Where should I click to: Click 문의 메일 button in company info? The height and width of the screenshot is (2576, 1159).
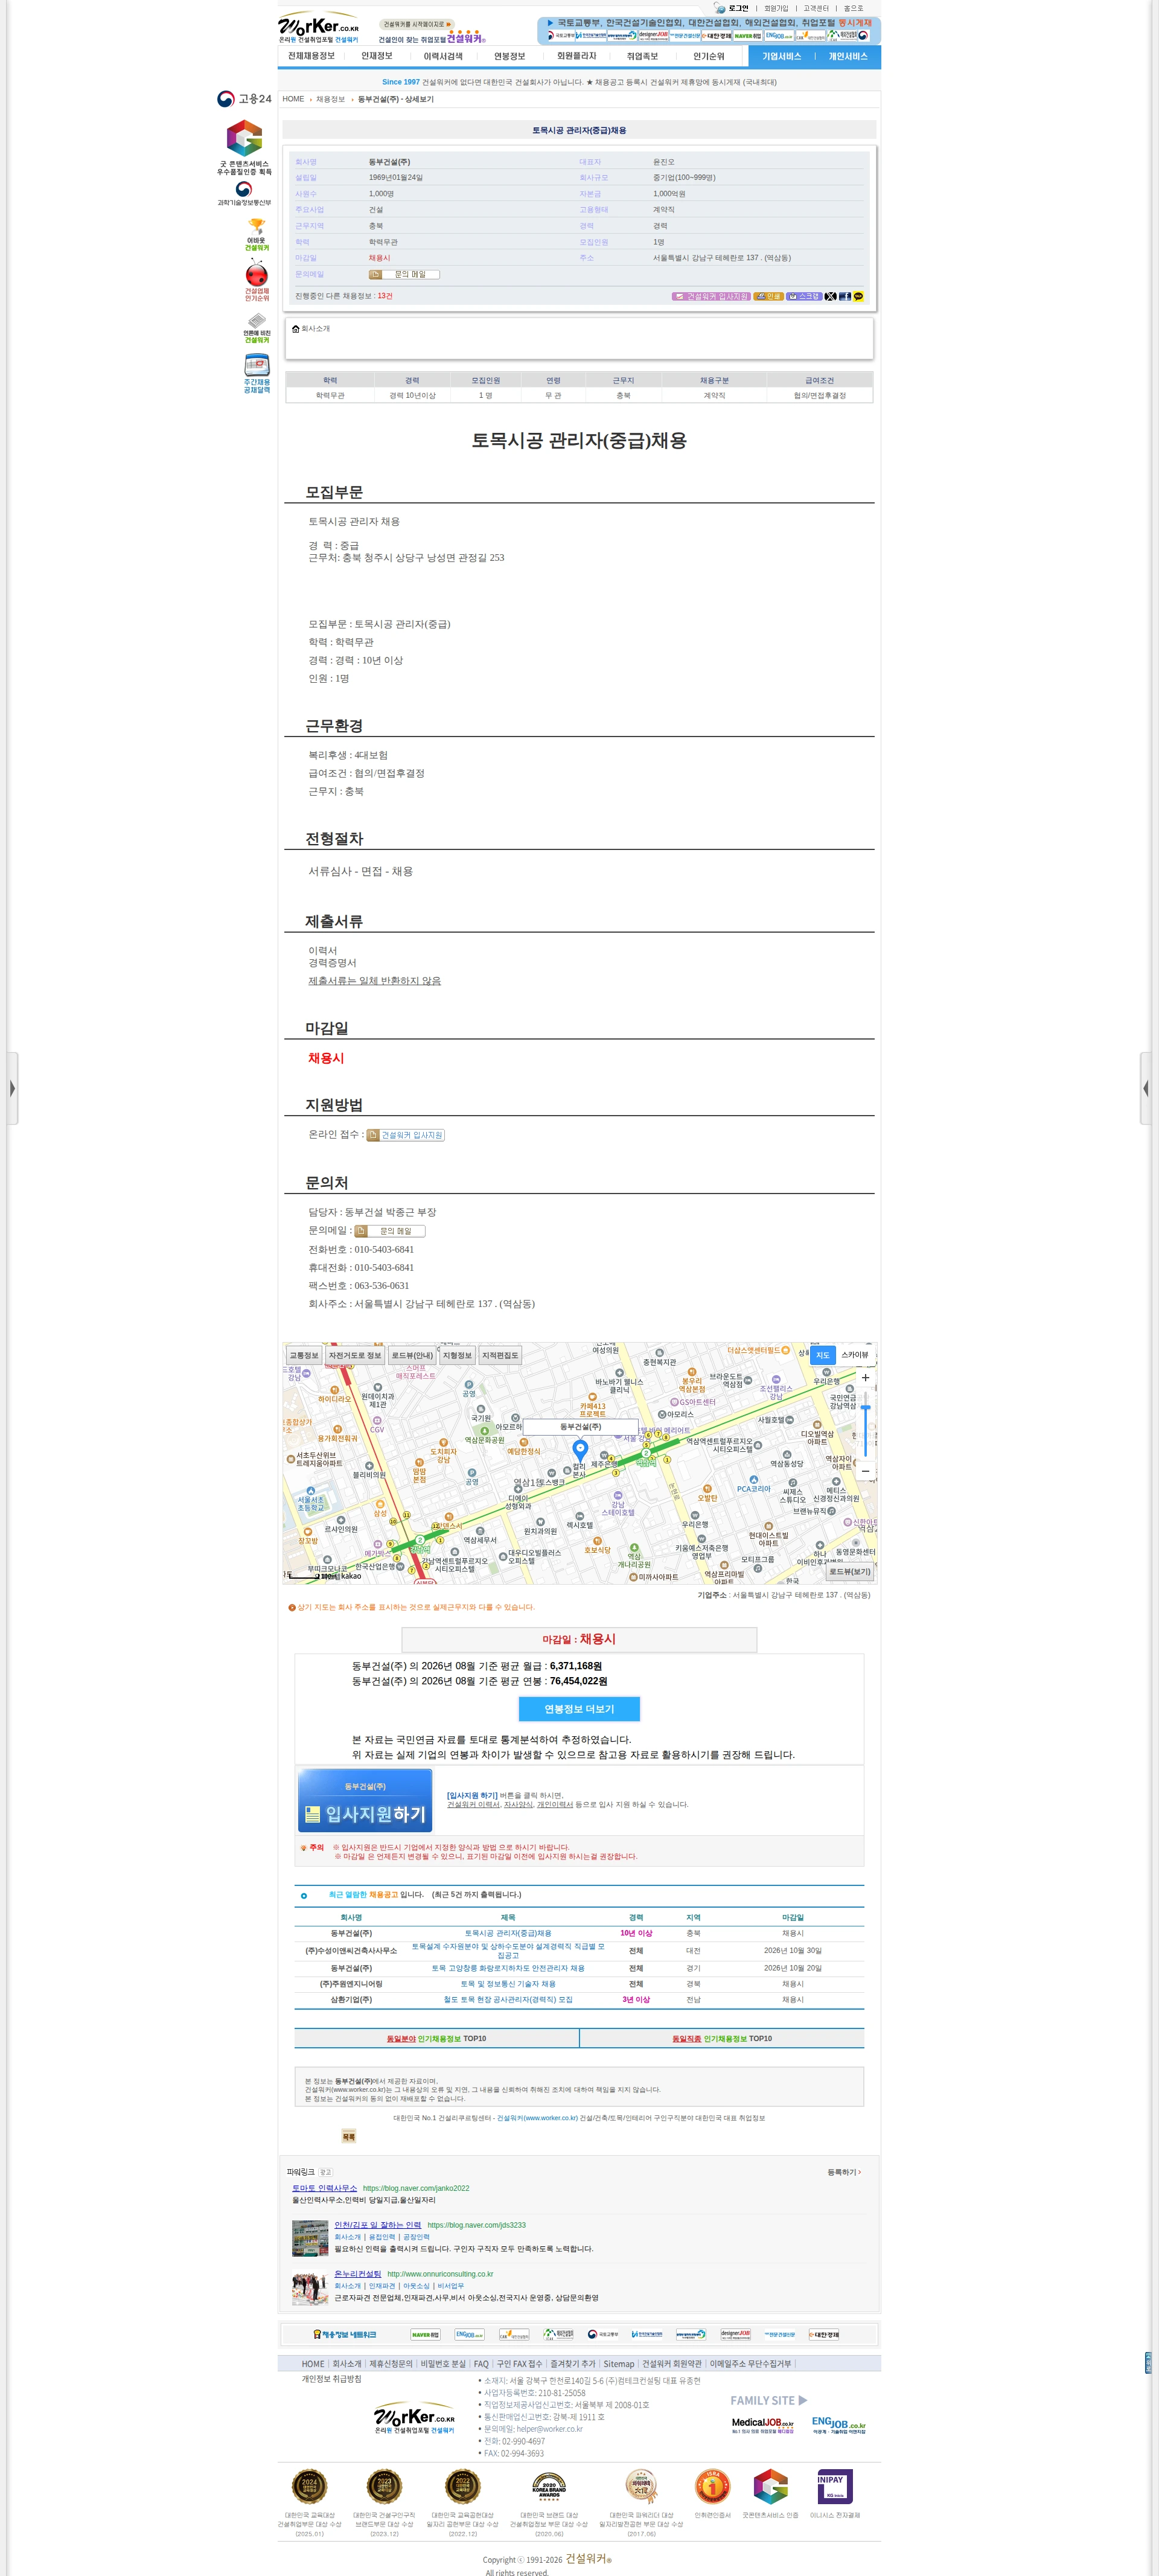point(404,274)
